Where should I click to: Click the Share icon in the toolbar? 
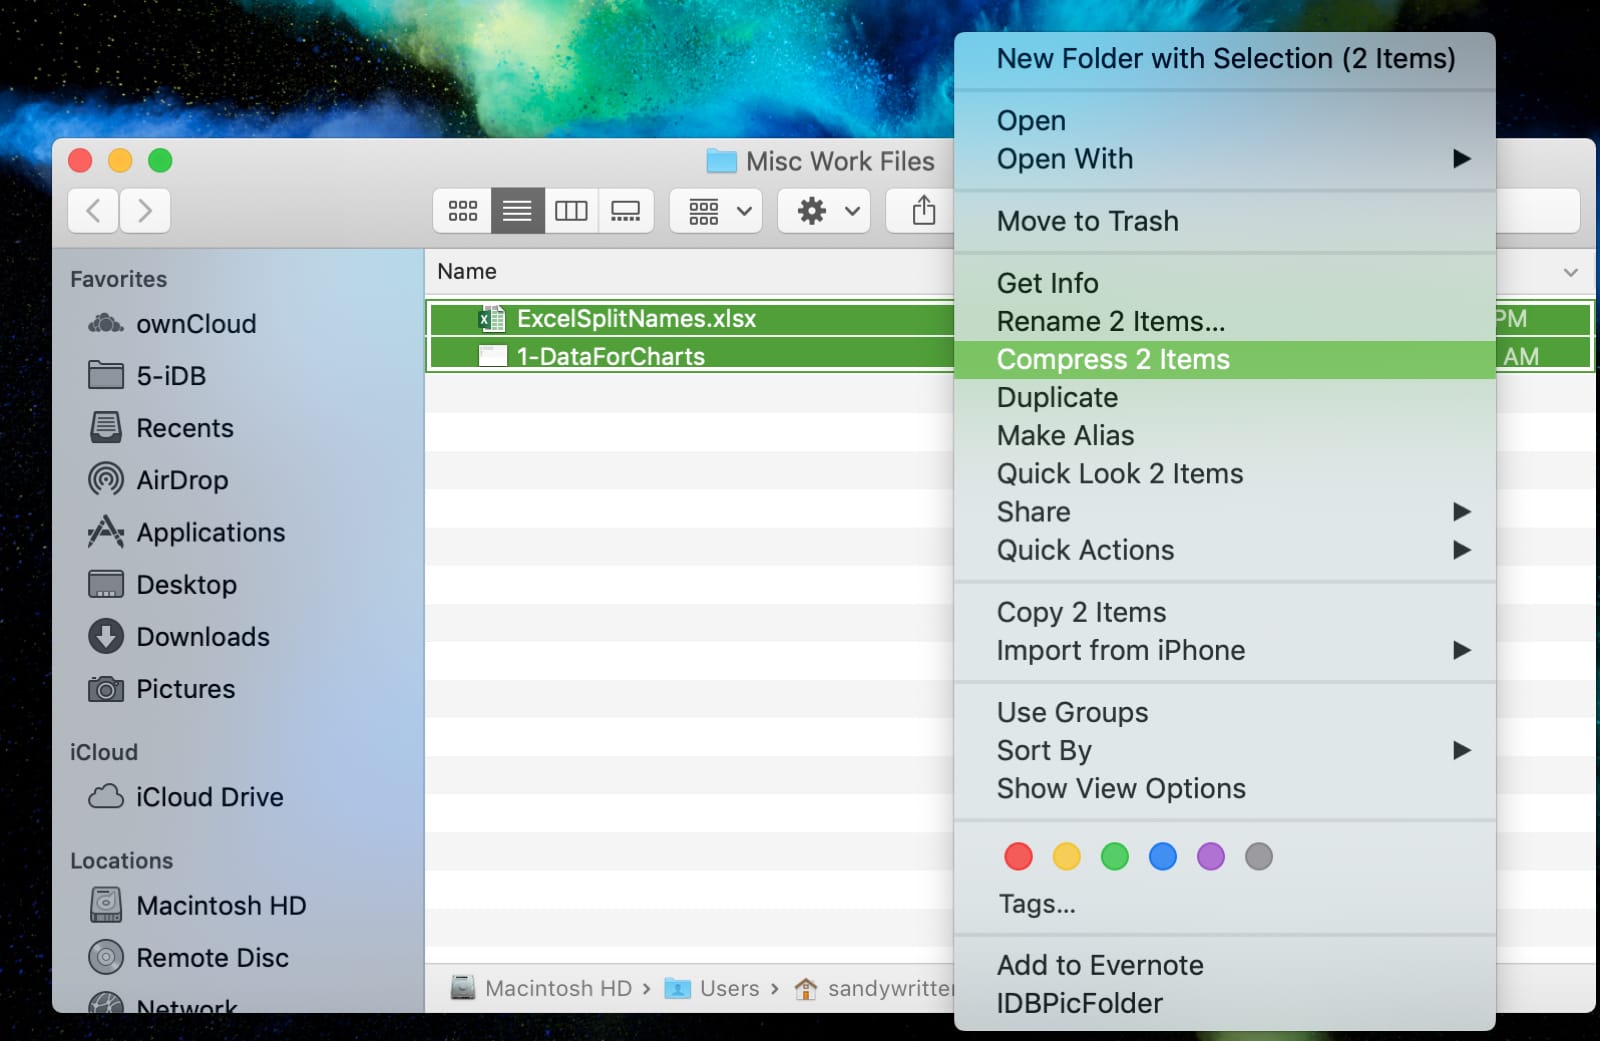[x=919, y=211]
